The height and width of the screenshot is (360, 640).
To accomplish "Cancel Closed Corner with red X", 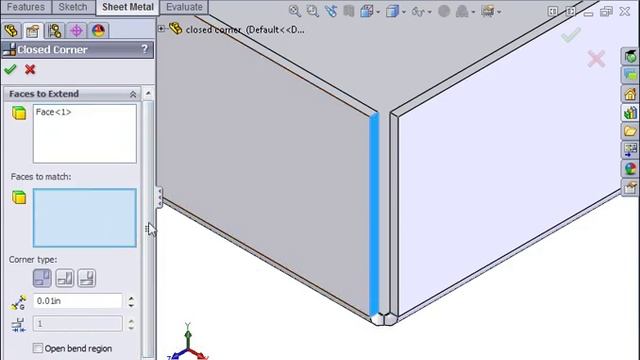I will (x=30, y=69).
